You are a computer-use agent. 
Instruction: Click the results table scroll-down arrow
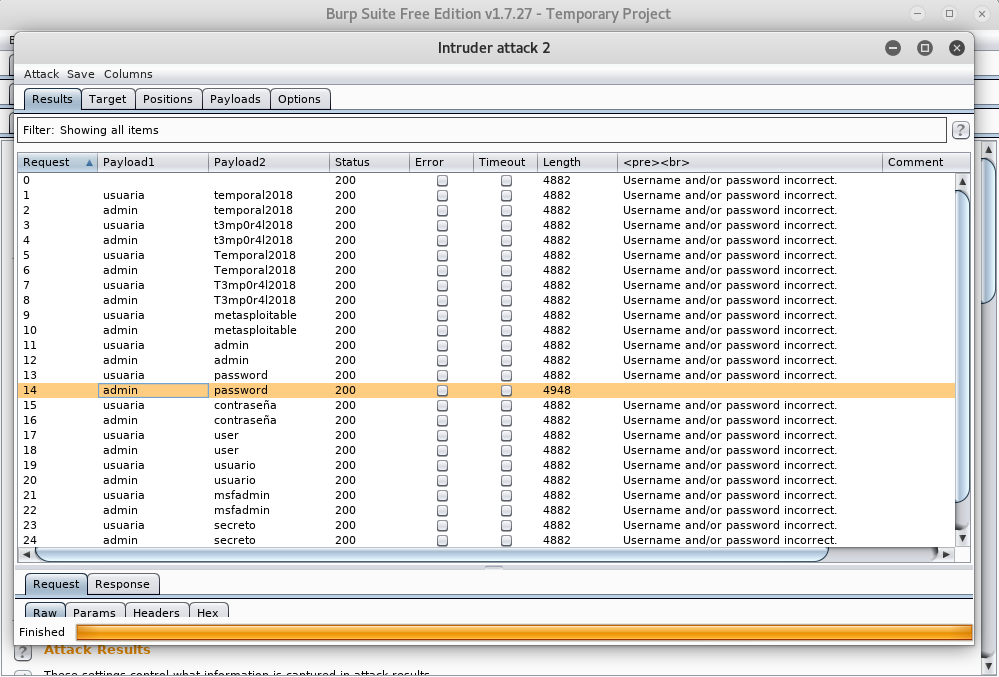click(962, 538)
